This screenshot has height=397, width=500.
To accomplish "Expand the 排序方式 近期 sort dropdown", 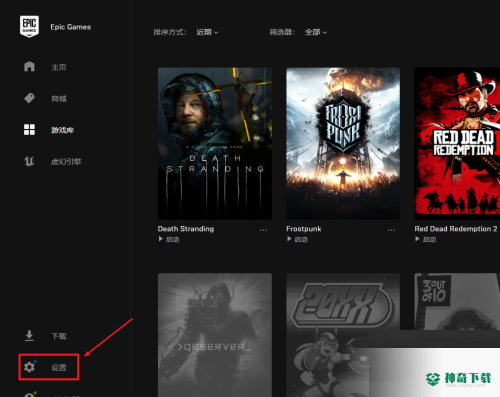I will pyautogui.click(x=207, y=32).
